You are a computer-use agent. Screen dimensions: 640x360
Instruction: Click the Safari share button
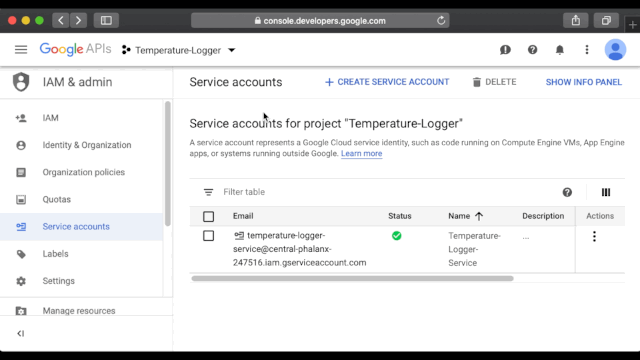pos(576,20)
